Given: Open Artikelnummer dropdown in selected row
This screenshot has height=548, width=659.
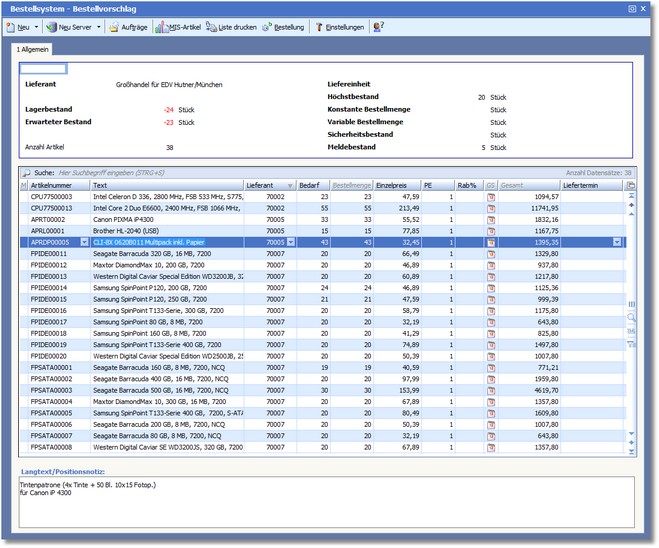Looking at the screenshot, I should [83, 242].
